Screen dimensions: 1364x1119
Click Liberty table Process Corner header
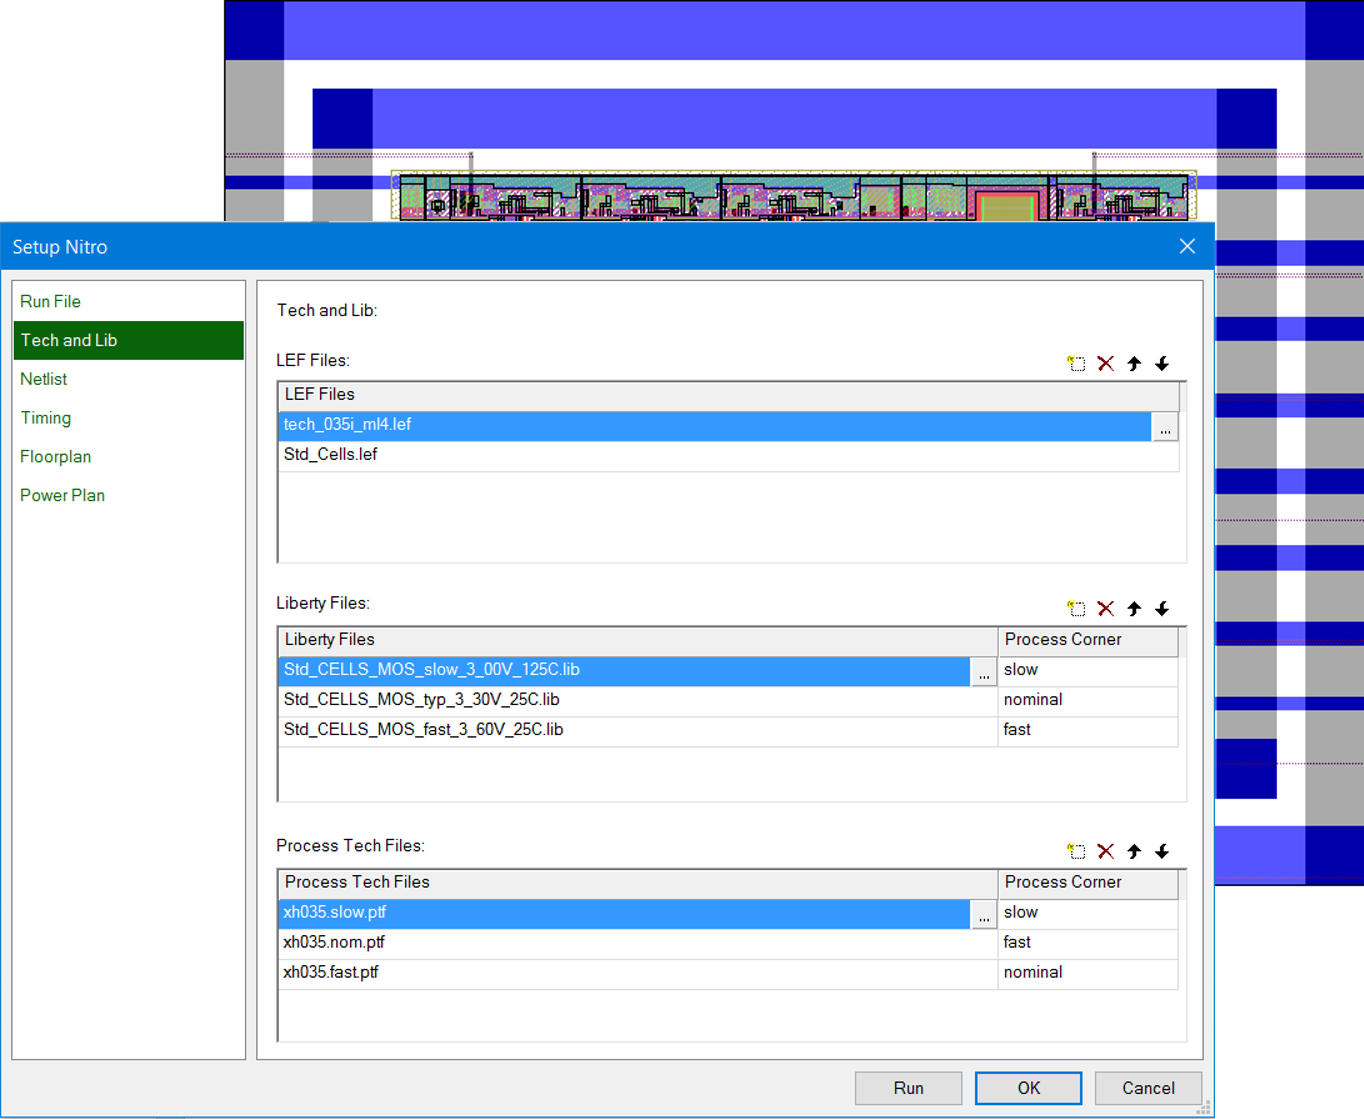(1088, 641)
